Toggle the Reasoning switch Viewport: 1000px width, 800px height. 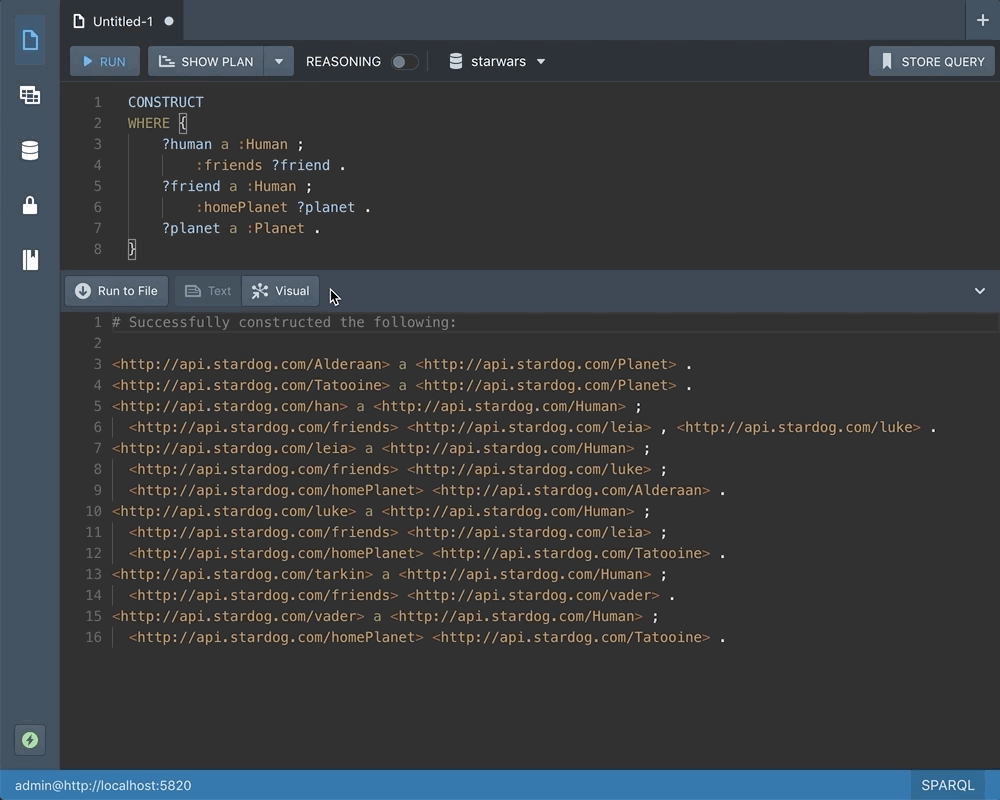[x=404, y=62]
